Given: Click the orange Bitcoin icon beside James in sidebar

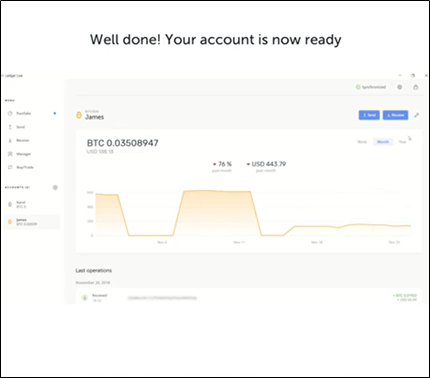Looking at the screenshot, I should point(10,222).
